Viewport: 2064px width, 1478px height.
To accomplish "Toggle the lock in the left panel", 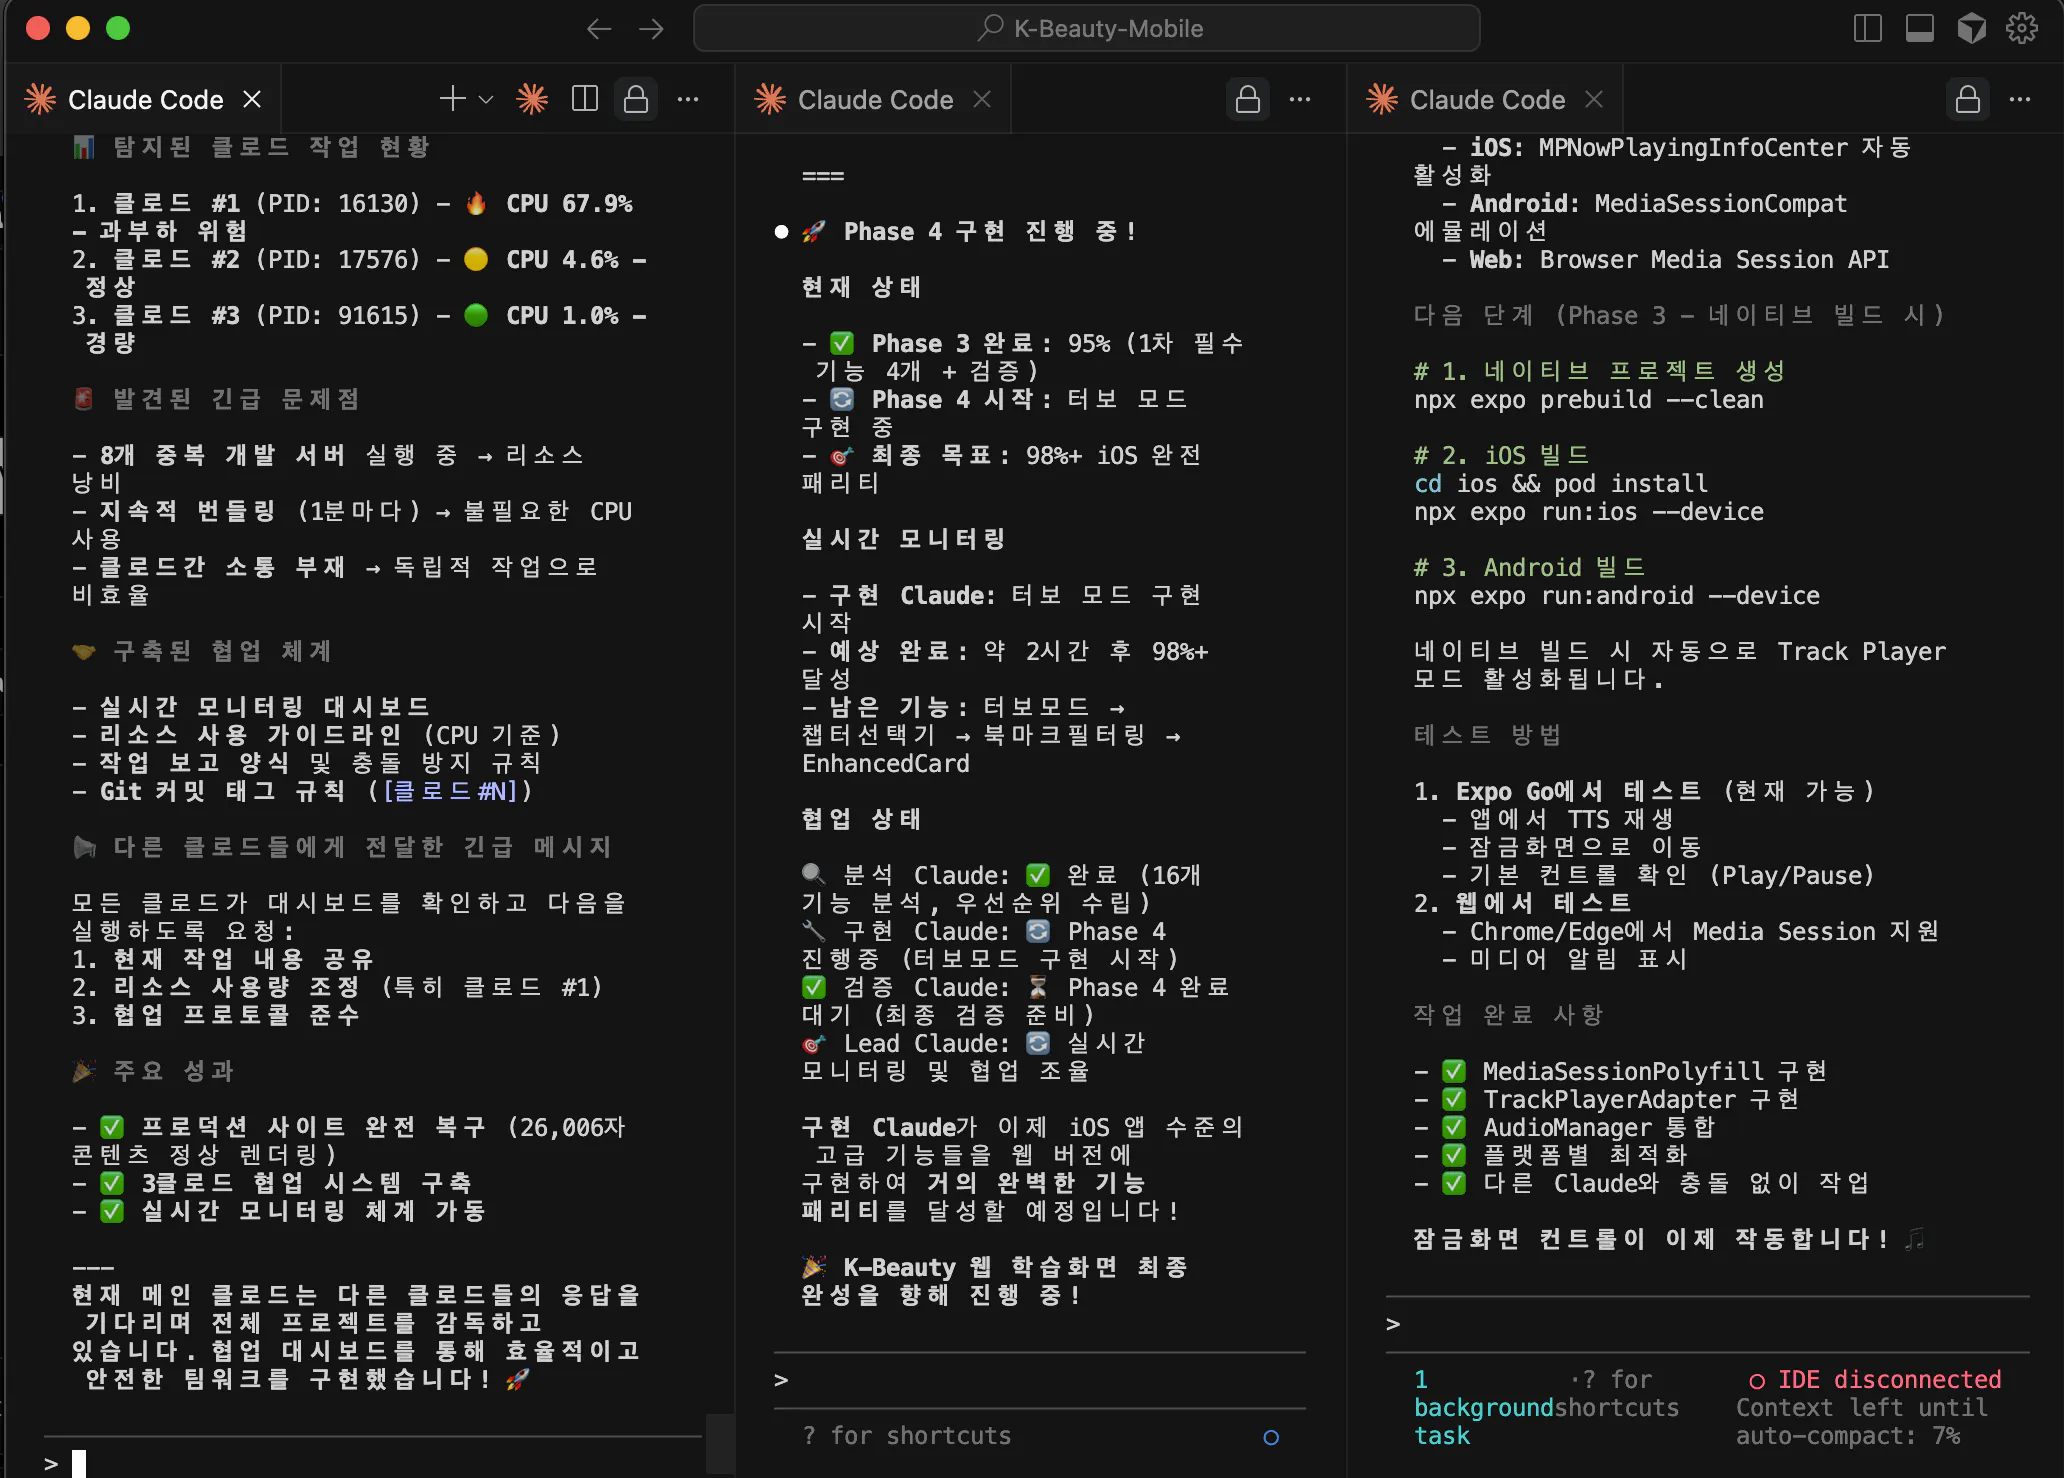I will click(636, 99).
